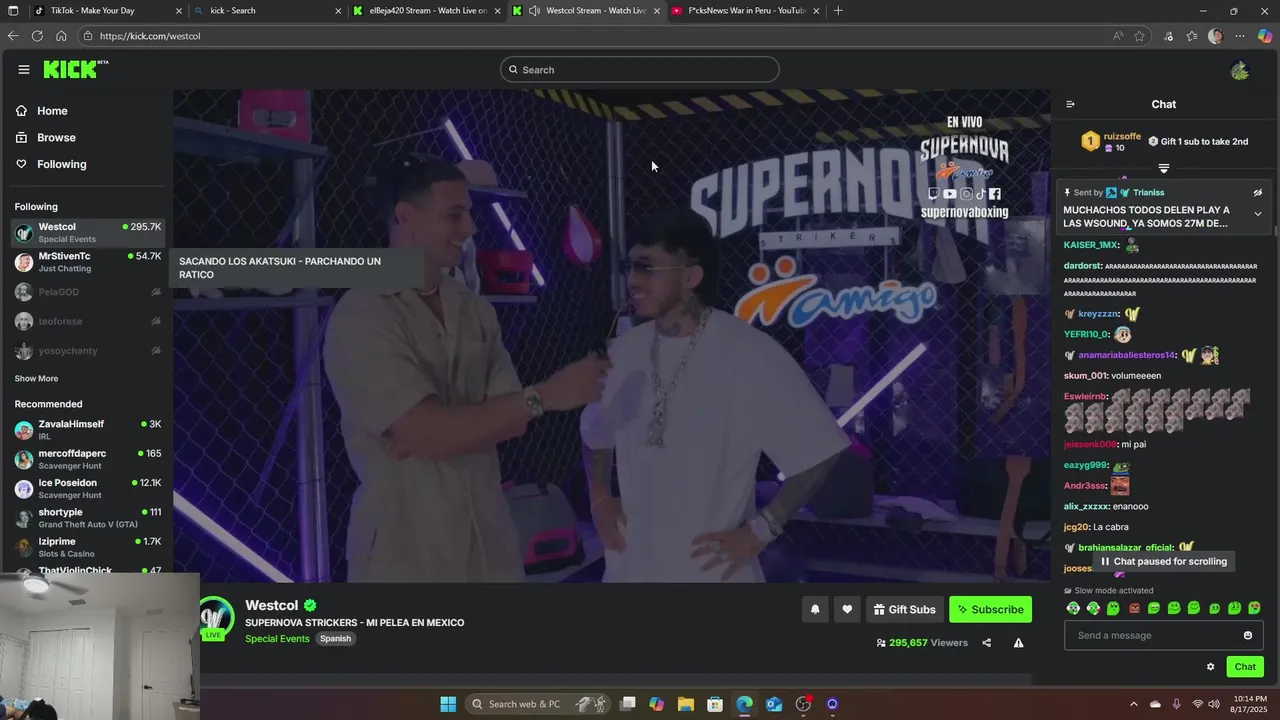Click the Kick search box

640,70
